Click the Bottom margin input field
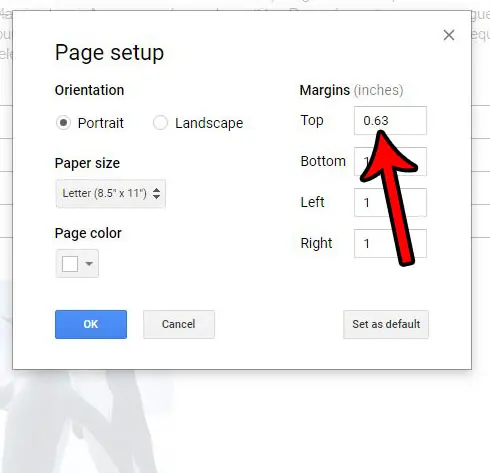Viewport: 490px width, 473px height. point(390,161)
